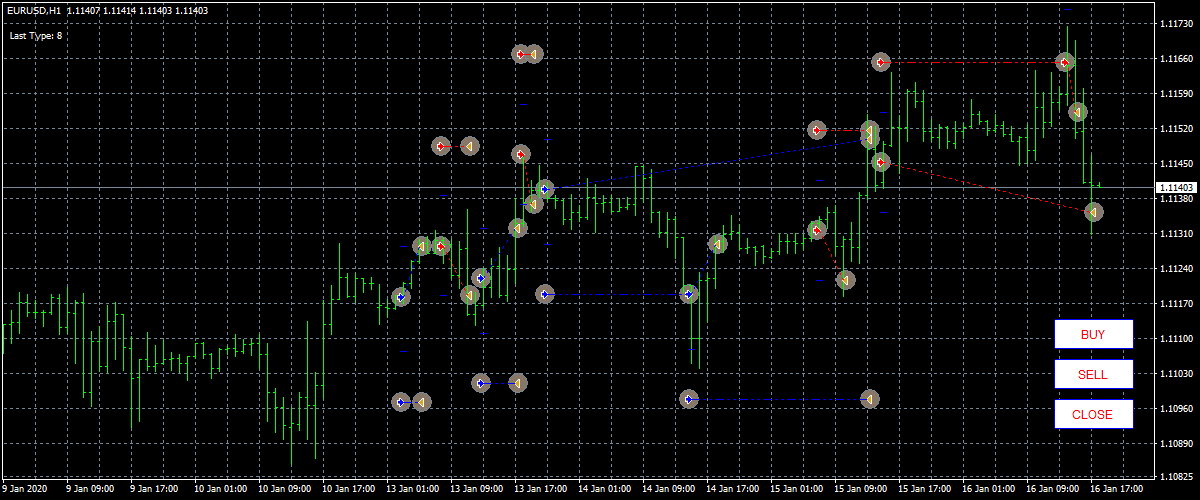Click the 1.11240 price axis label
The height and width of the screenshot is (500, 1200).
1176,270
